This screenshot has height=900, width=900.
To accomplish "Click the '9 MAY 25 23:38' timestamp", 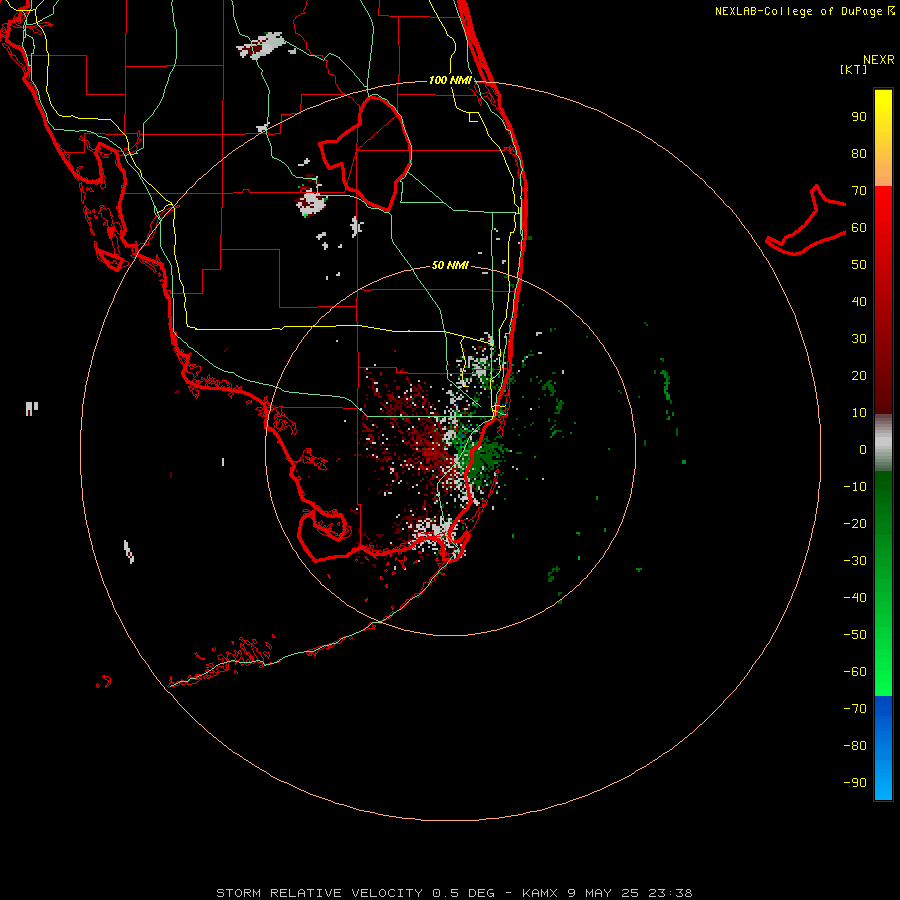I will (630, 893).
